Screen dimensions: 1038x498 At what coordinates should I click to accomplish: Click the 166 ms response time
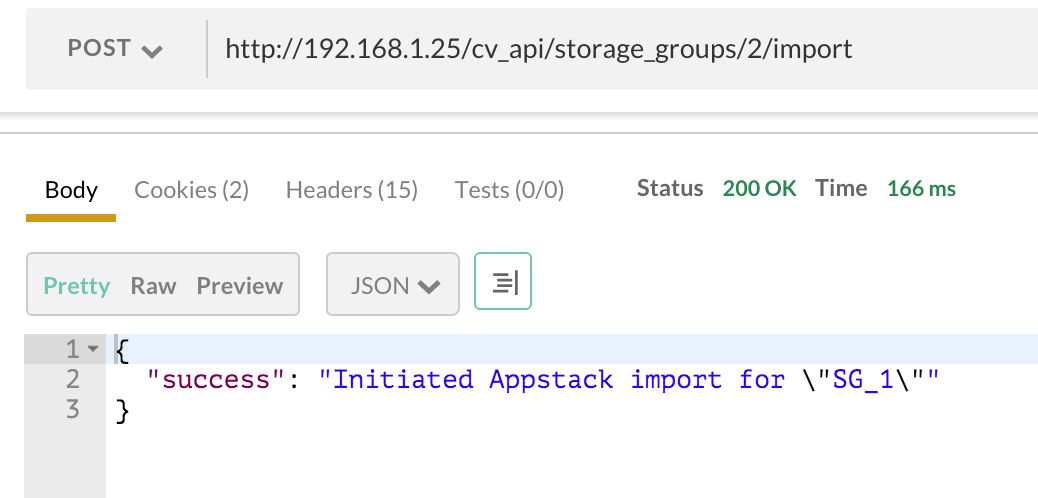pos(921,189)
